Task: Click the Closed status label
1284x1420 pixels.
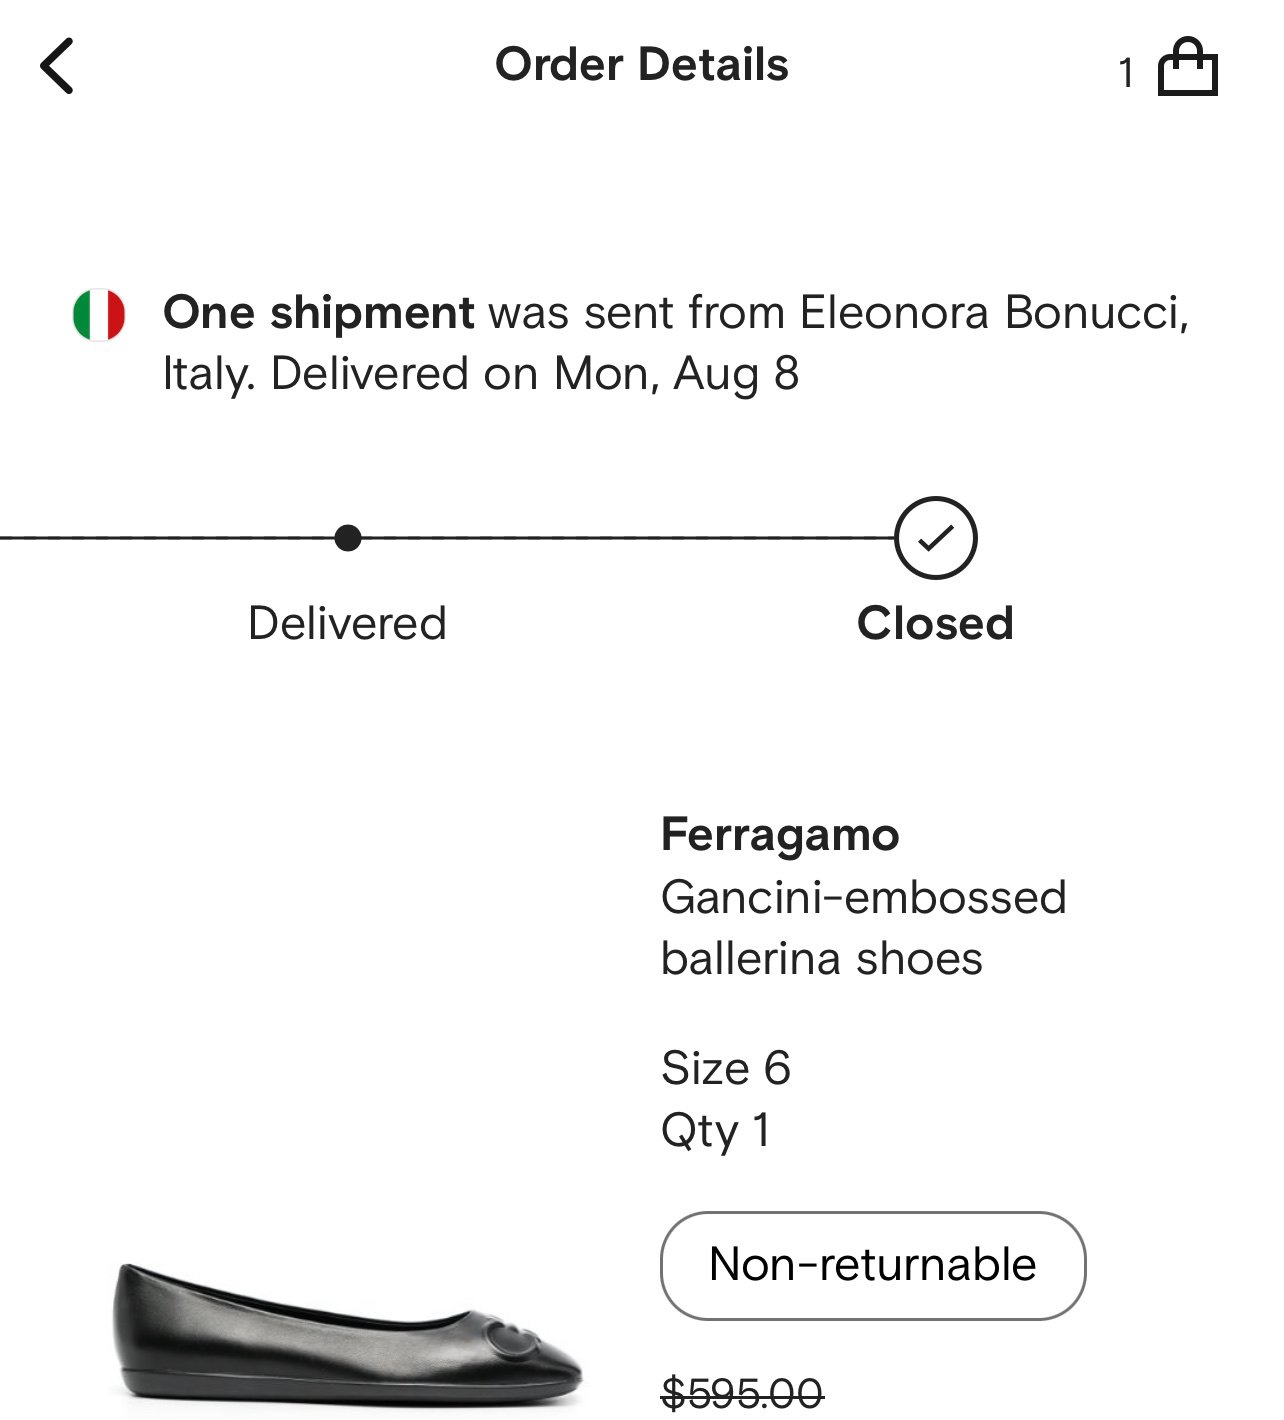Action: 935,623
